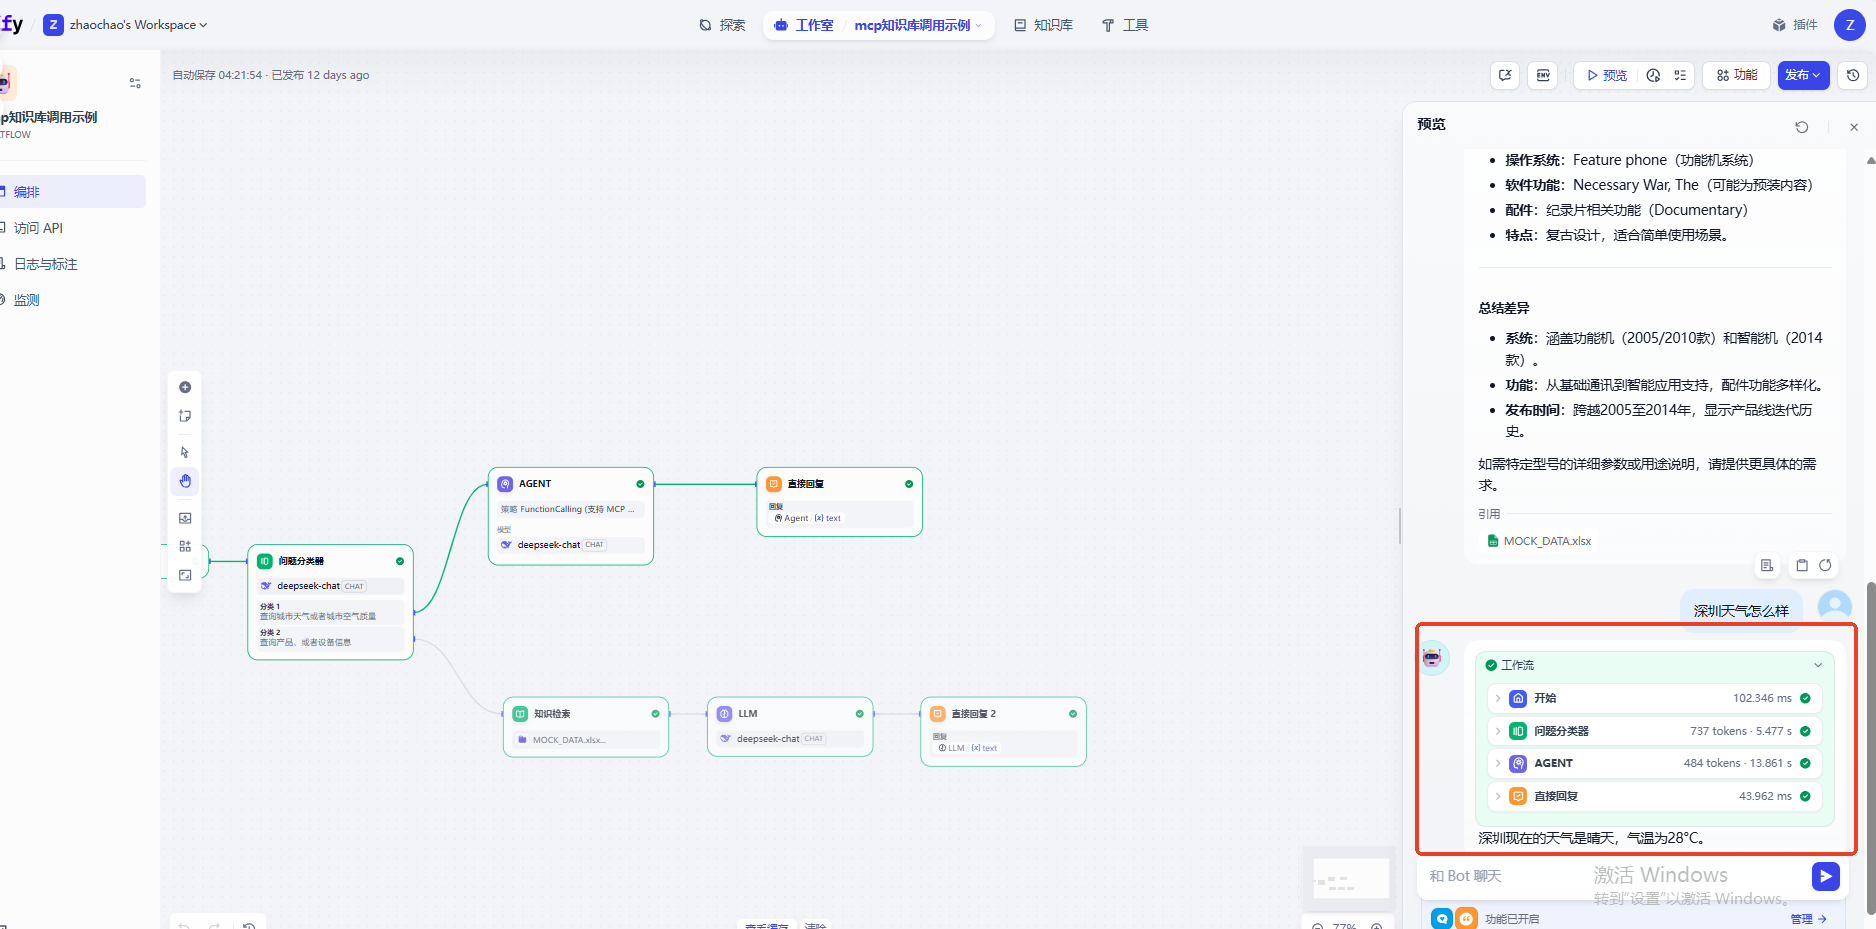Click the 和 Bot 聊天 input field
This screenshot has height=929, width=1876.
(1600, 876)
